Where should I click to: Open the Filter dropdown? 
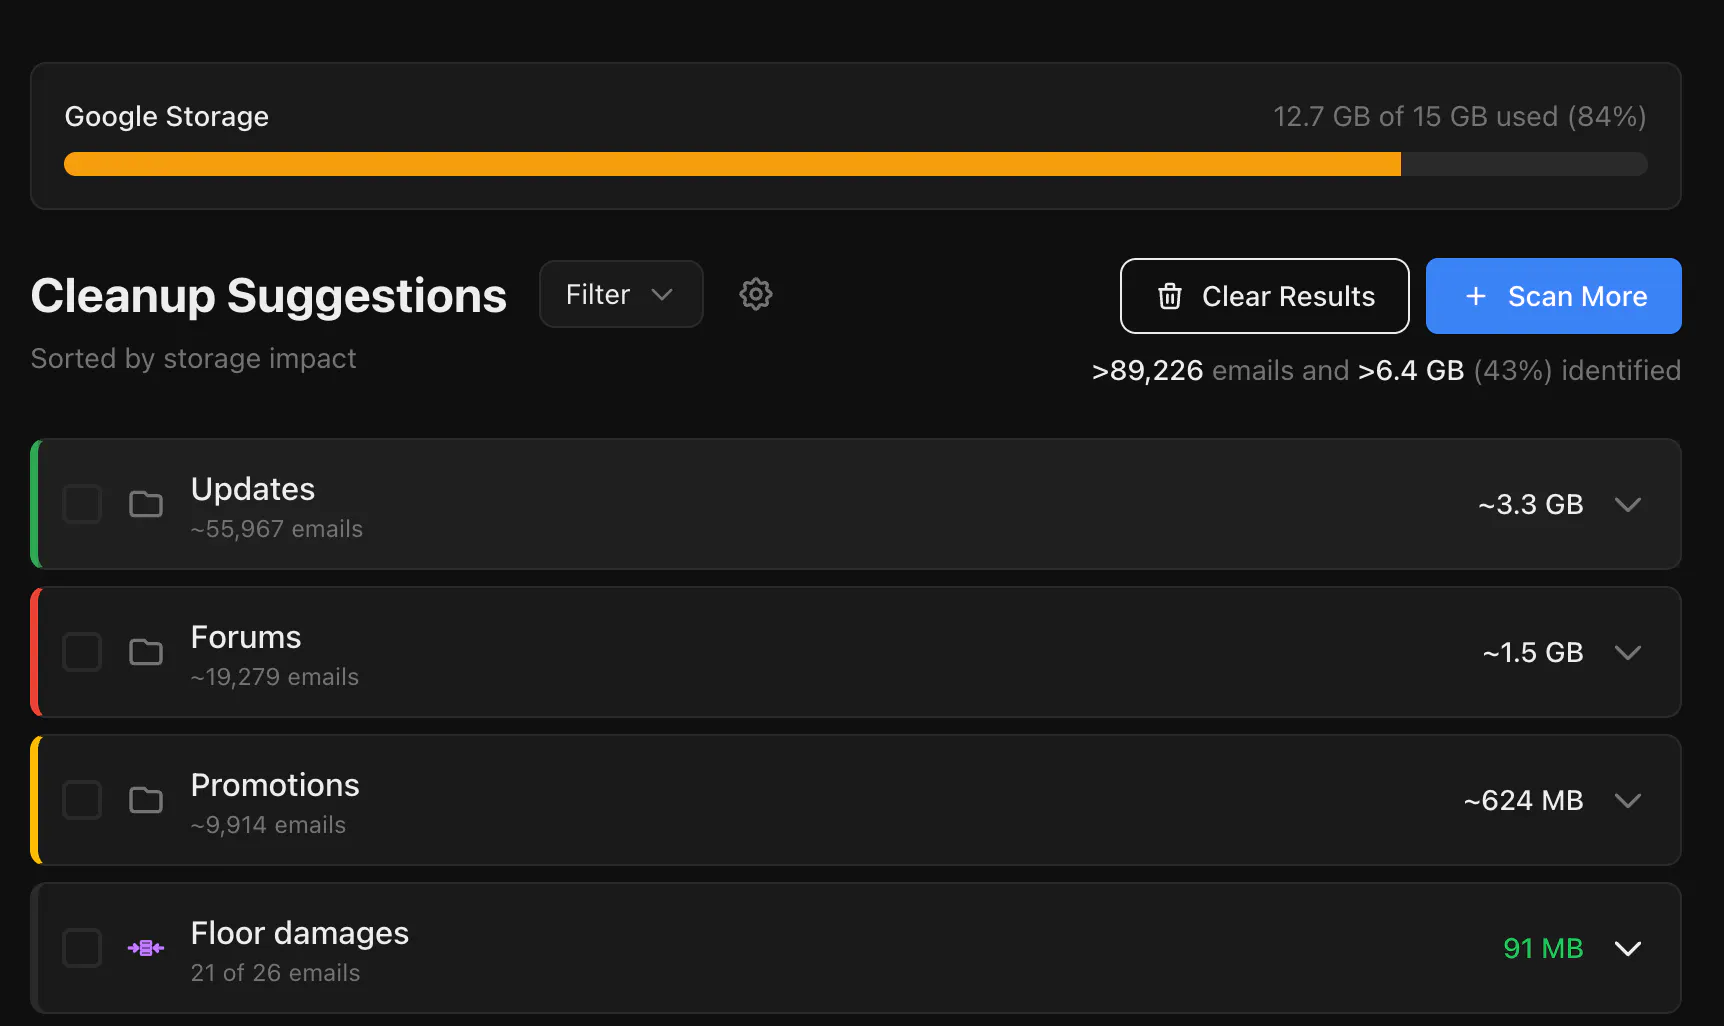tap(621, 294)
